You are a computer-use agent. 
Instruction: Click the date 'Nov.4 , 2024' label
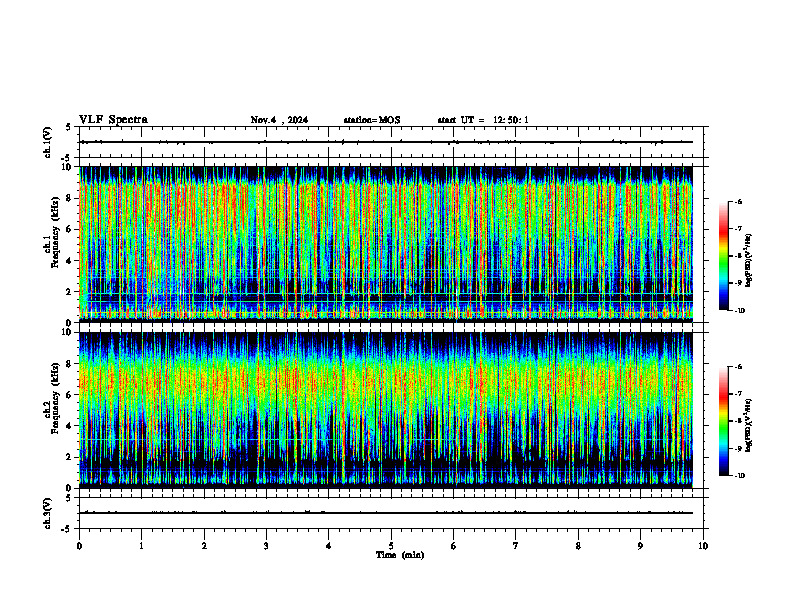(279, 120)
